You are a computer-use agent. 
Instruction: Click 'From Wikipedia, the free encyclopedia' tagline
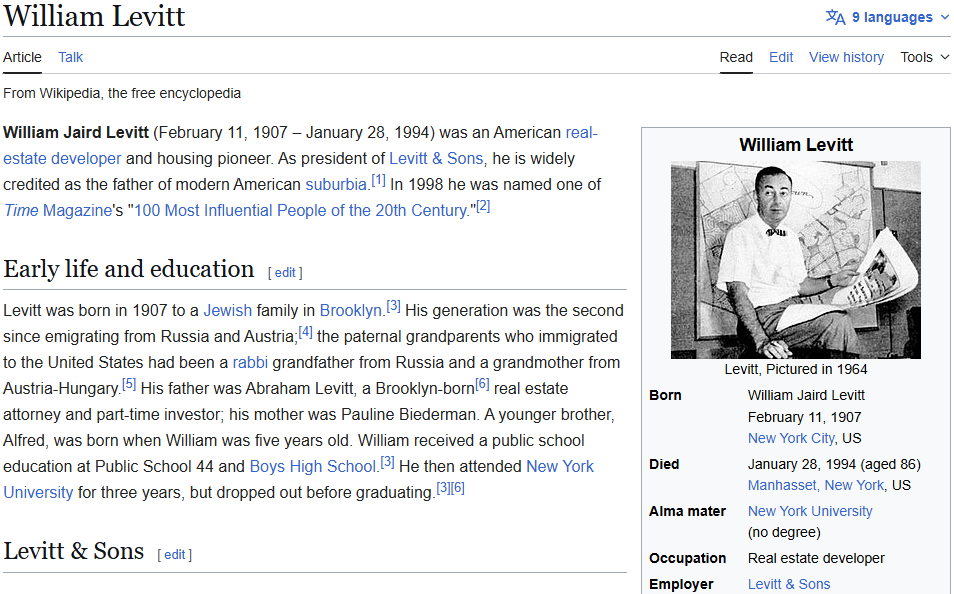pyautogui.click(x=122, y=93)
